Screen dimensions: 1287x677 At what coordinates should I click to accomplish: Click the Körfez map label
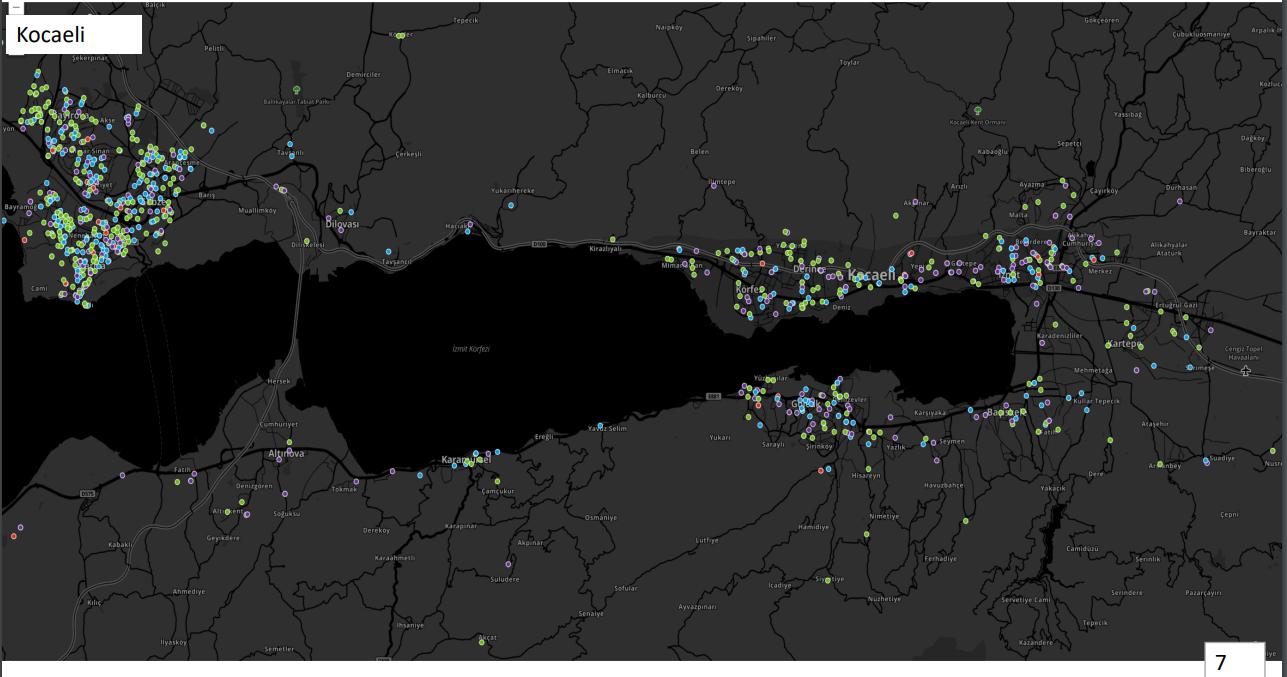click(x=749, y=288)
